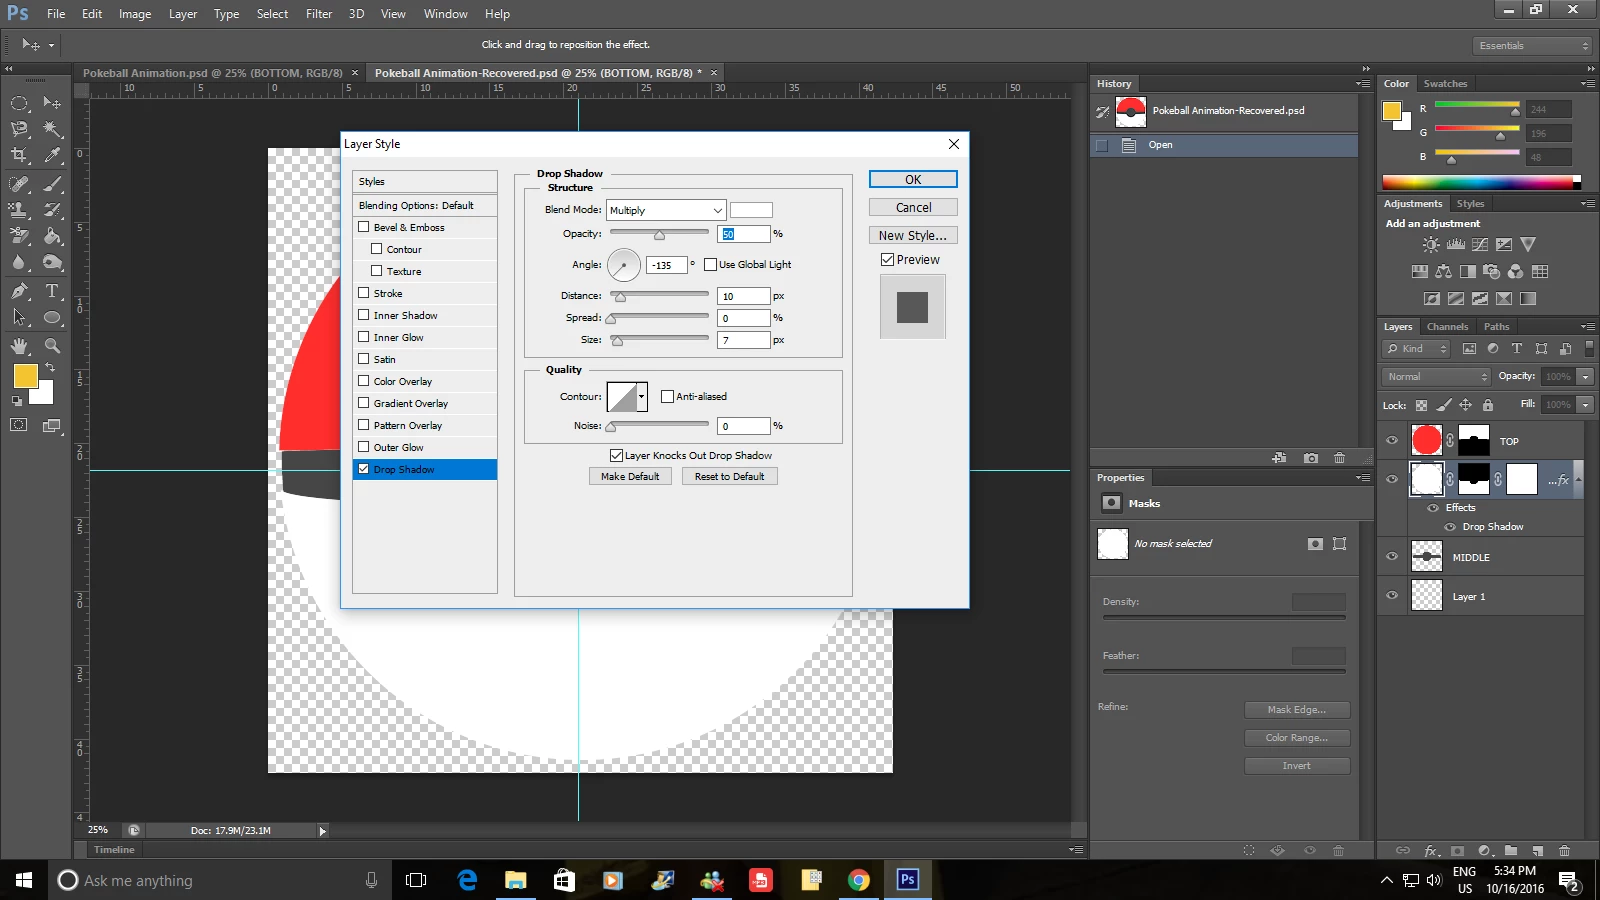1600x900 pixels.
Task: Open the shadow color swatch
Action: [x=751, y=210]
